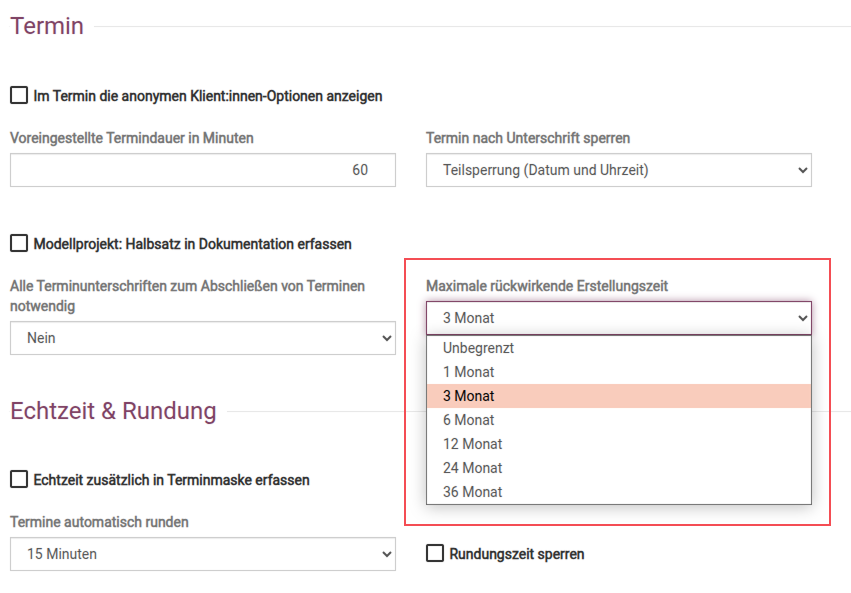Viewport: 851px width, 593px height.
Task: Expand the Alle Terminunterschriften dropdown showing Nein
Action: [x=202, y=338]
